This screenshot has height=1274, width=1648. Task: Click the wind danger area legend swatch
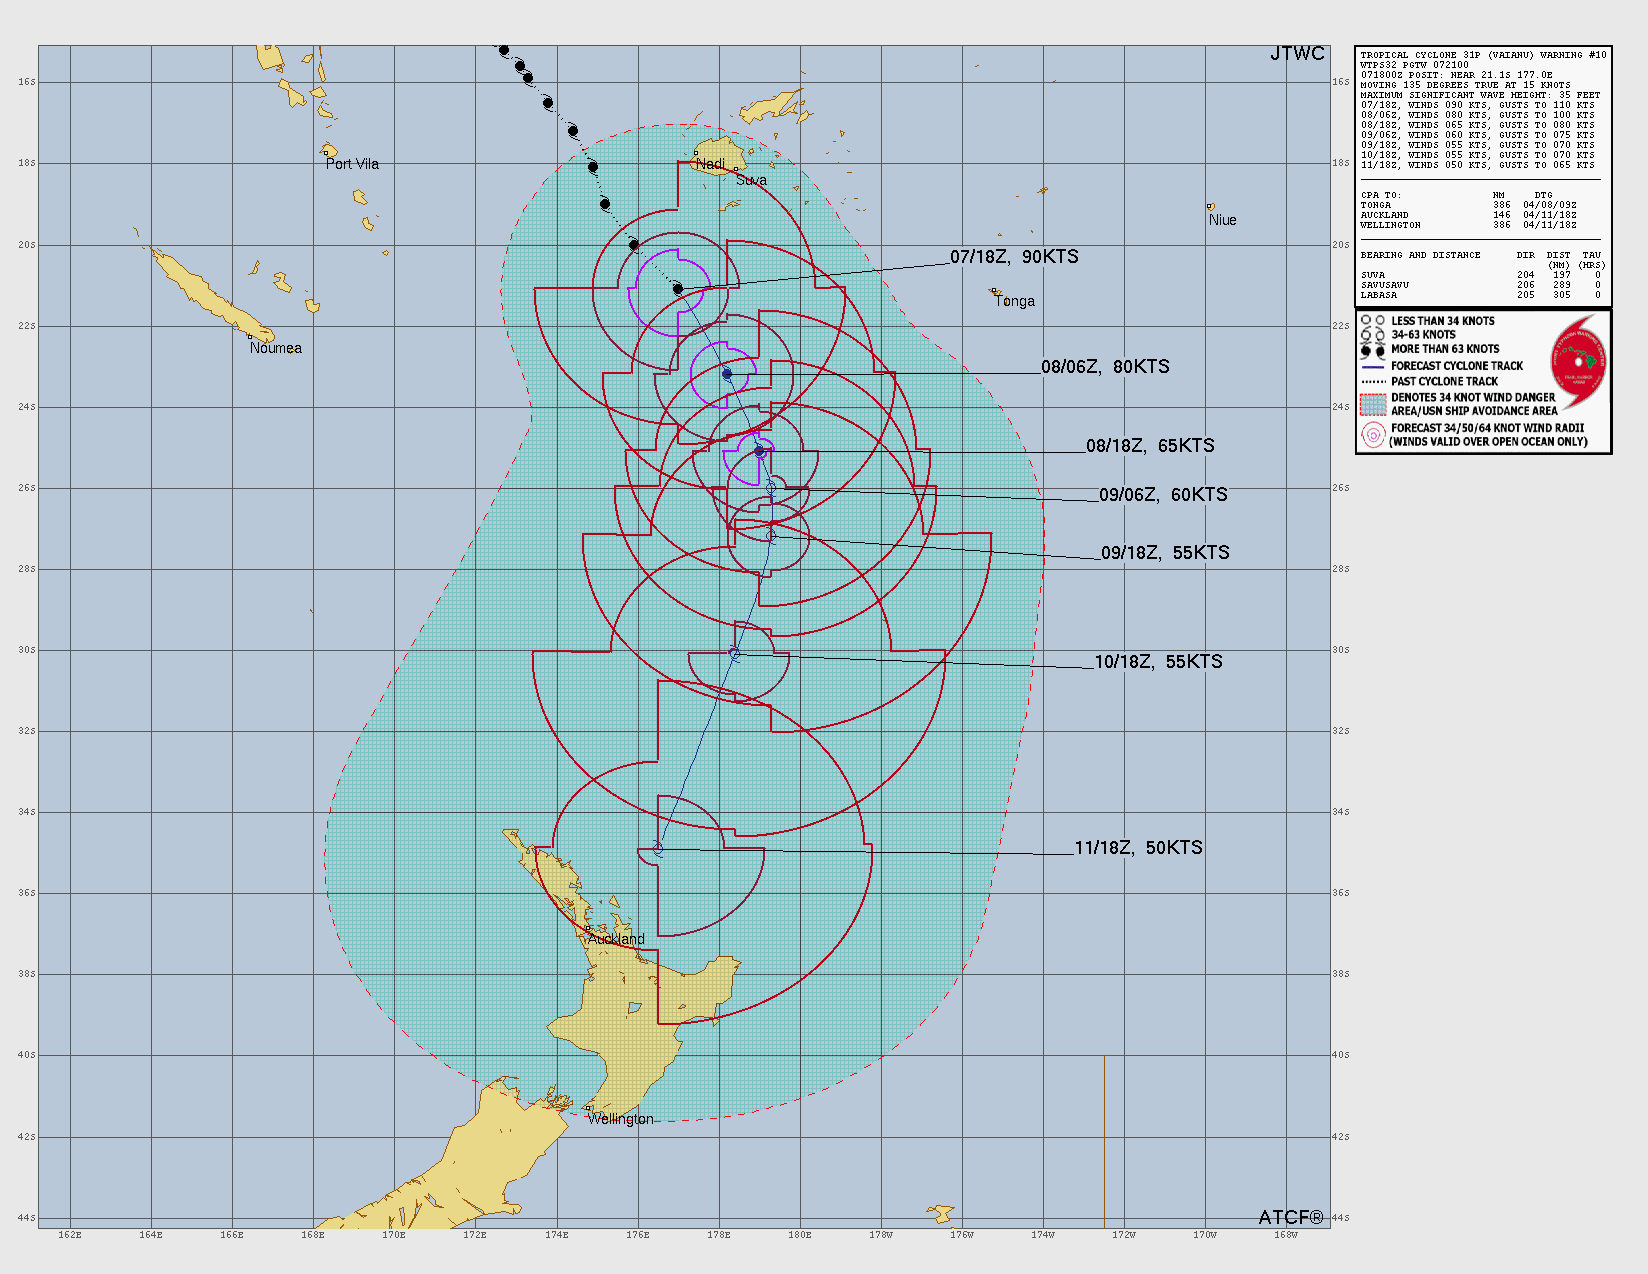click(1373, 404)
